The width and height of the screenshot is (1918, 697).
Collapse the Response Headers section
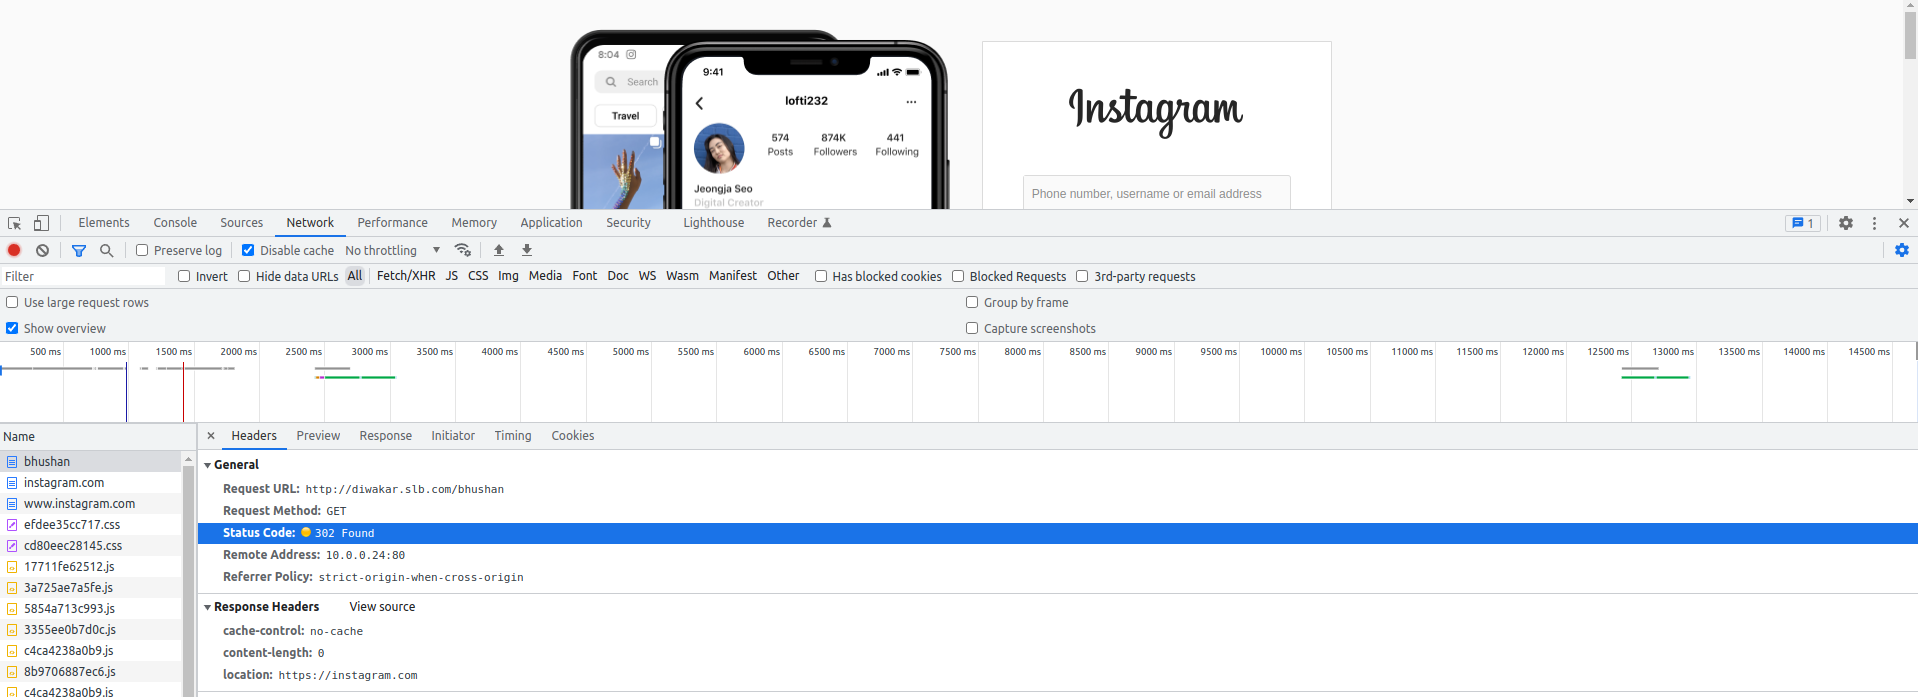coord(208,607)
